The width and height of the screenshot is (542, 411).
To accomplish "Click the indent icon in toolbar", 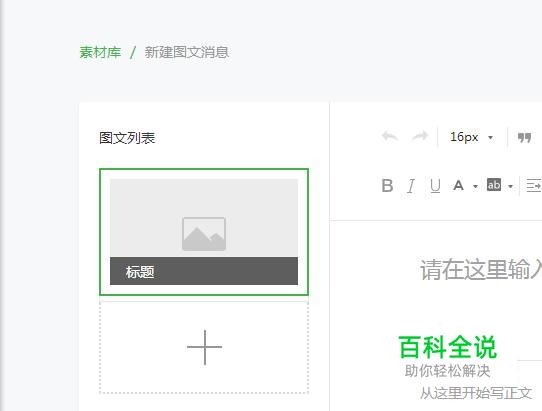I will click(x=534, y=186).
